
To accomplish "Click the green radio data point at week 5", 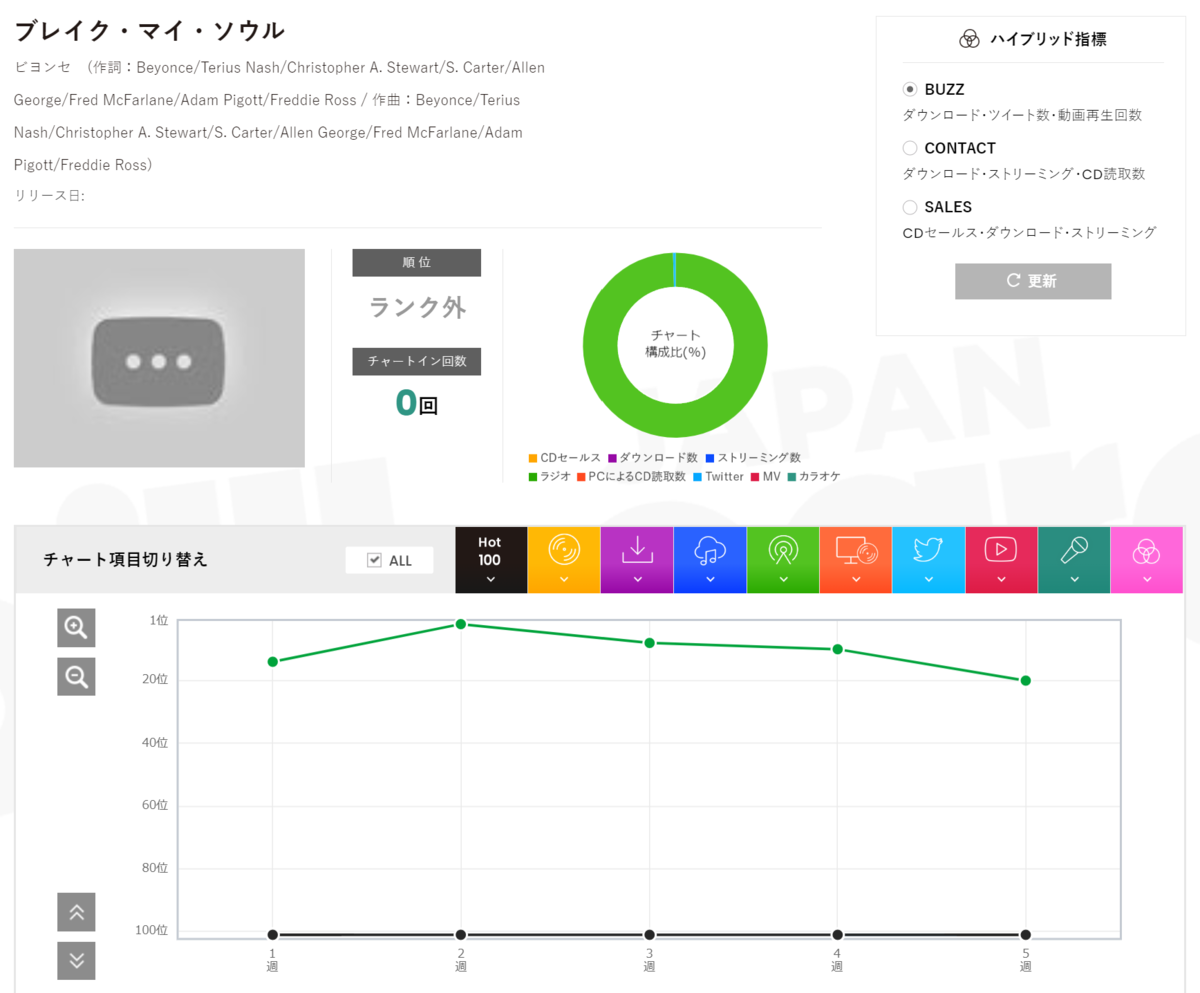I will (x=1026, y=680).
